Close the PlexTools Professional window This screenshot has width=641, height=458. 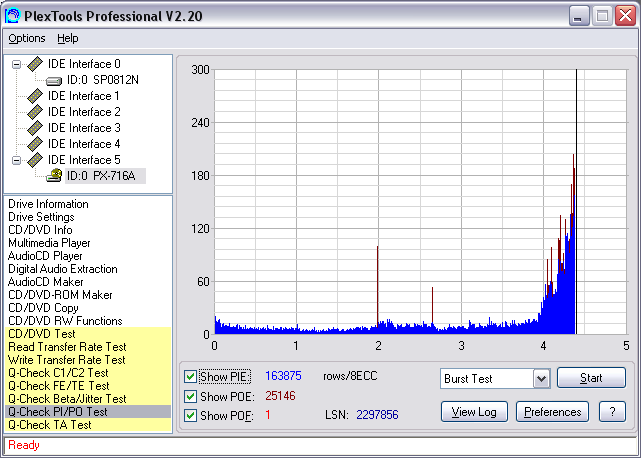click(x=625, y=16)
